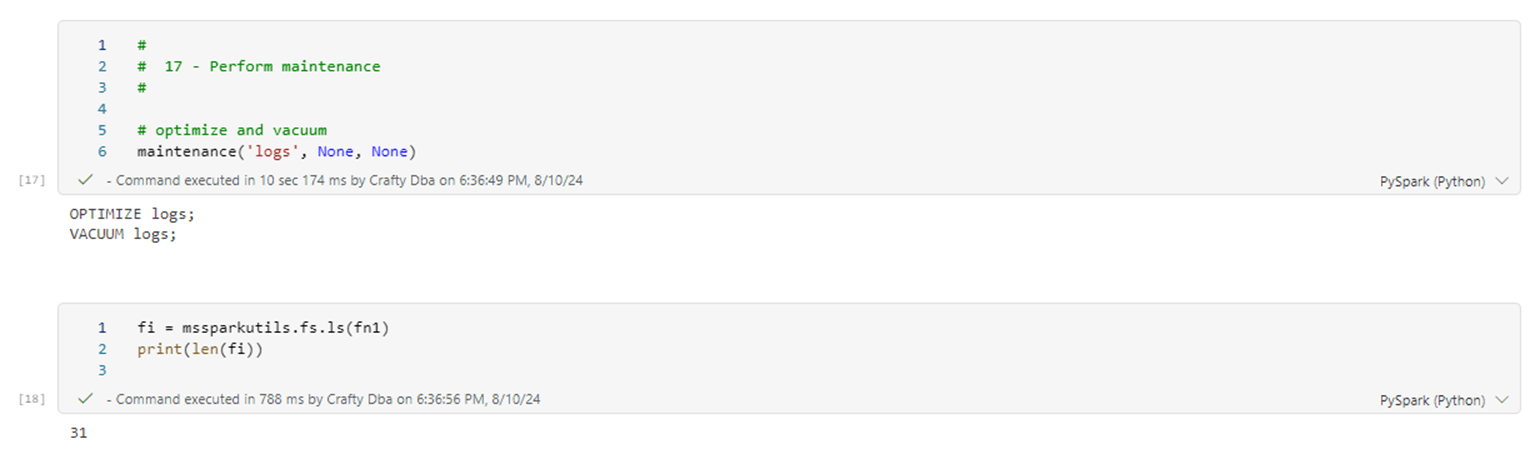
Task: Click the '# optimize and vacuum' comment line
Action: [232, 130]
